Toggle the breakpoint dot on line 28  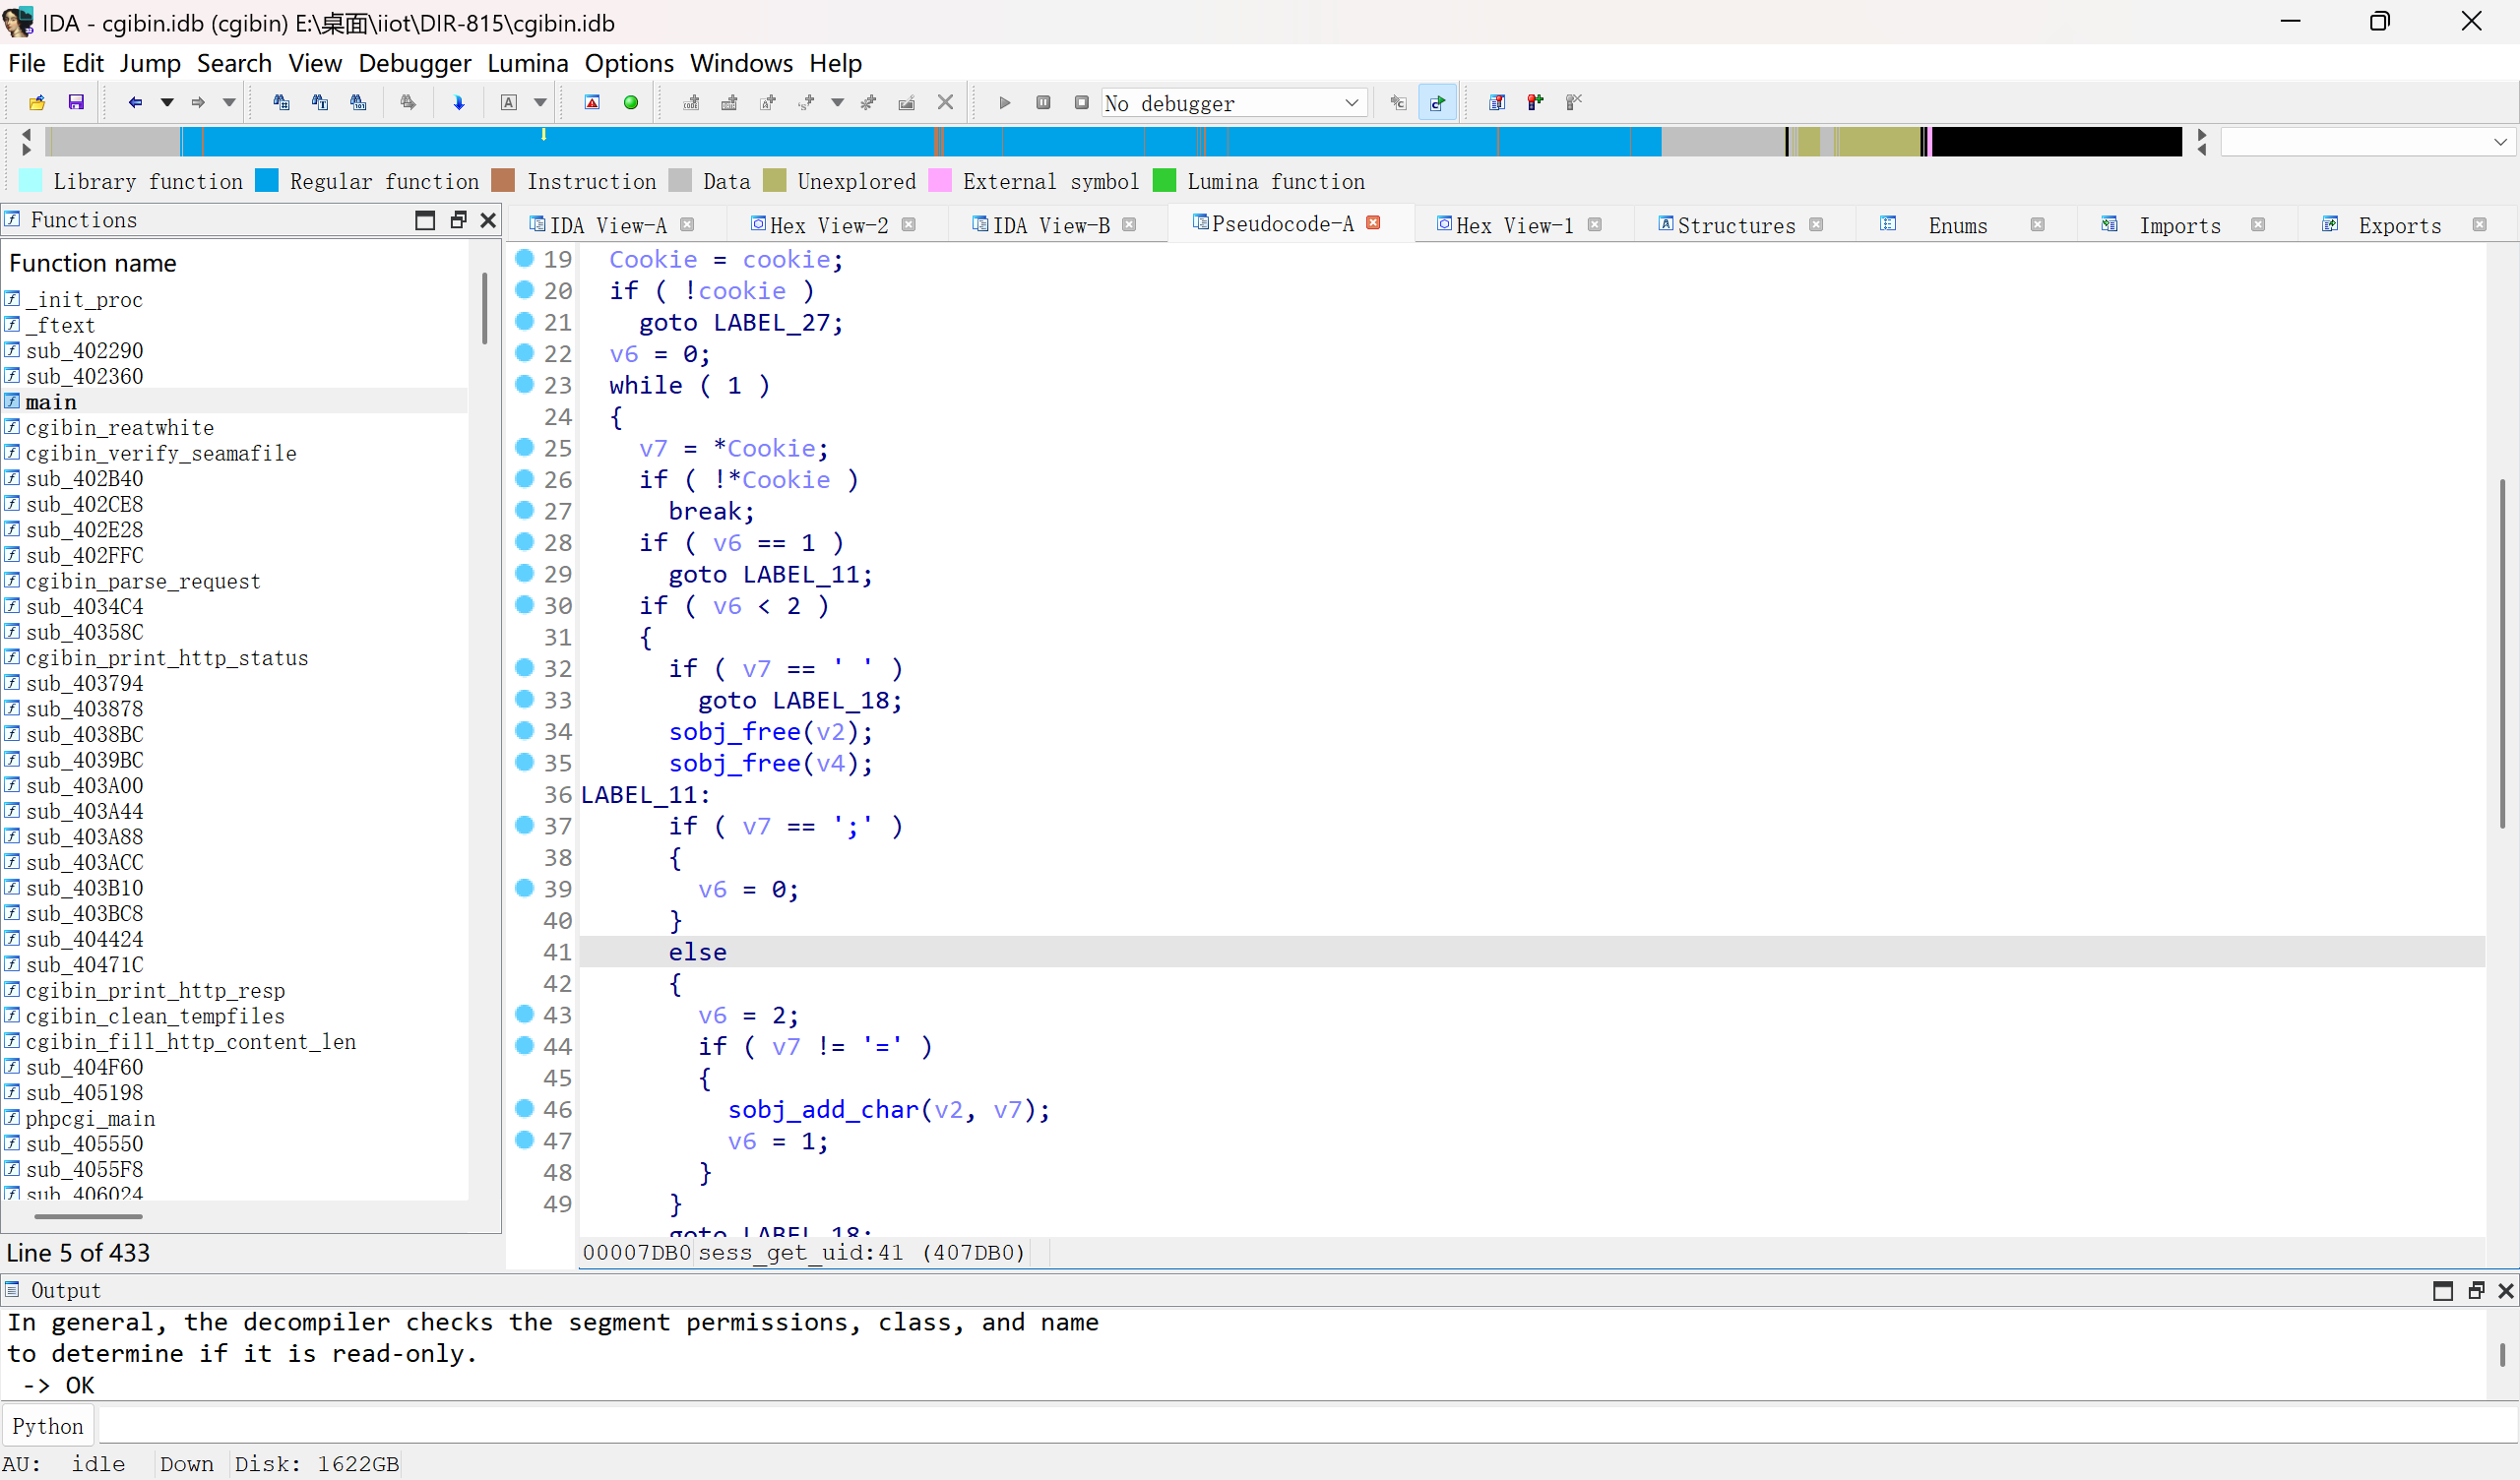pos(524,542)
